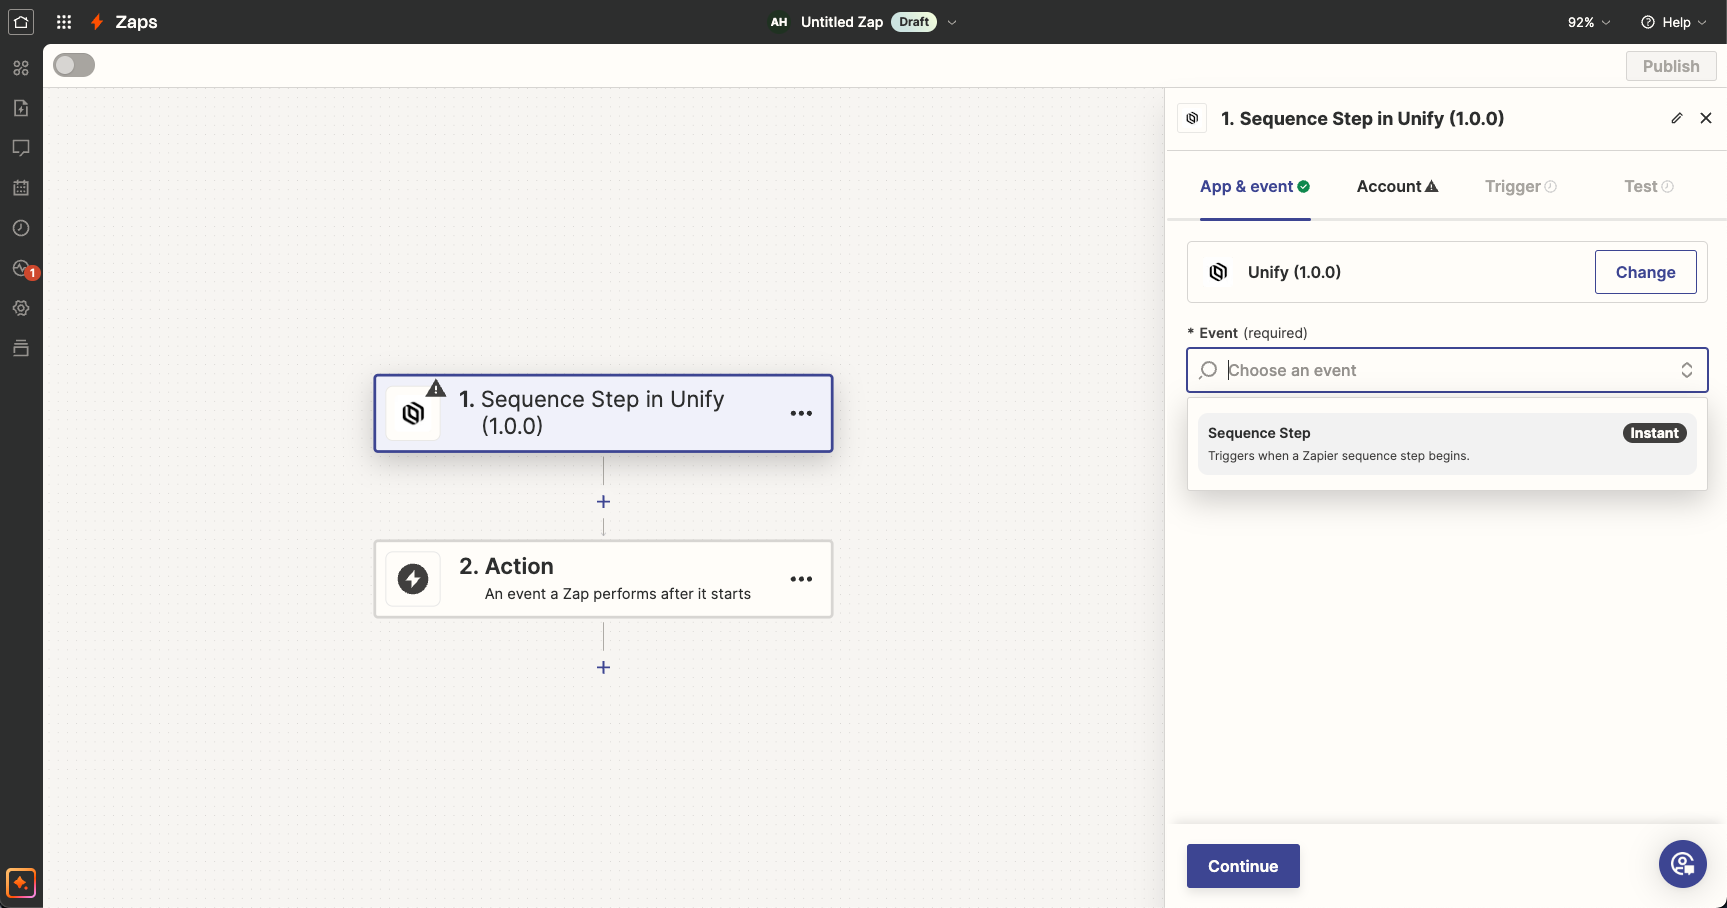Open the chat messages icon in sidebar
This screenshot has width=1727, height=908.
coord(20,147)
